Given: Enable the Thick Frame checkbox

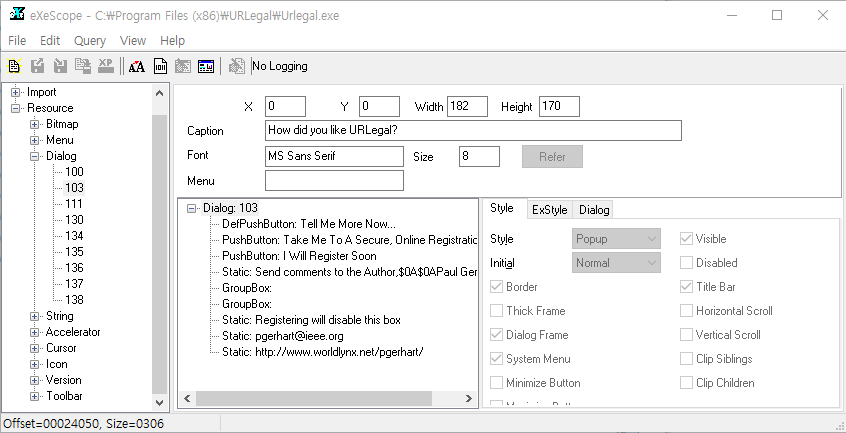Looking at the screenshot, I should 496,311.
